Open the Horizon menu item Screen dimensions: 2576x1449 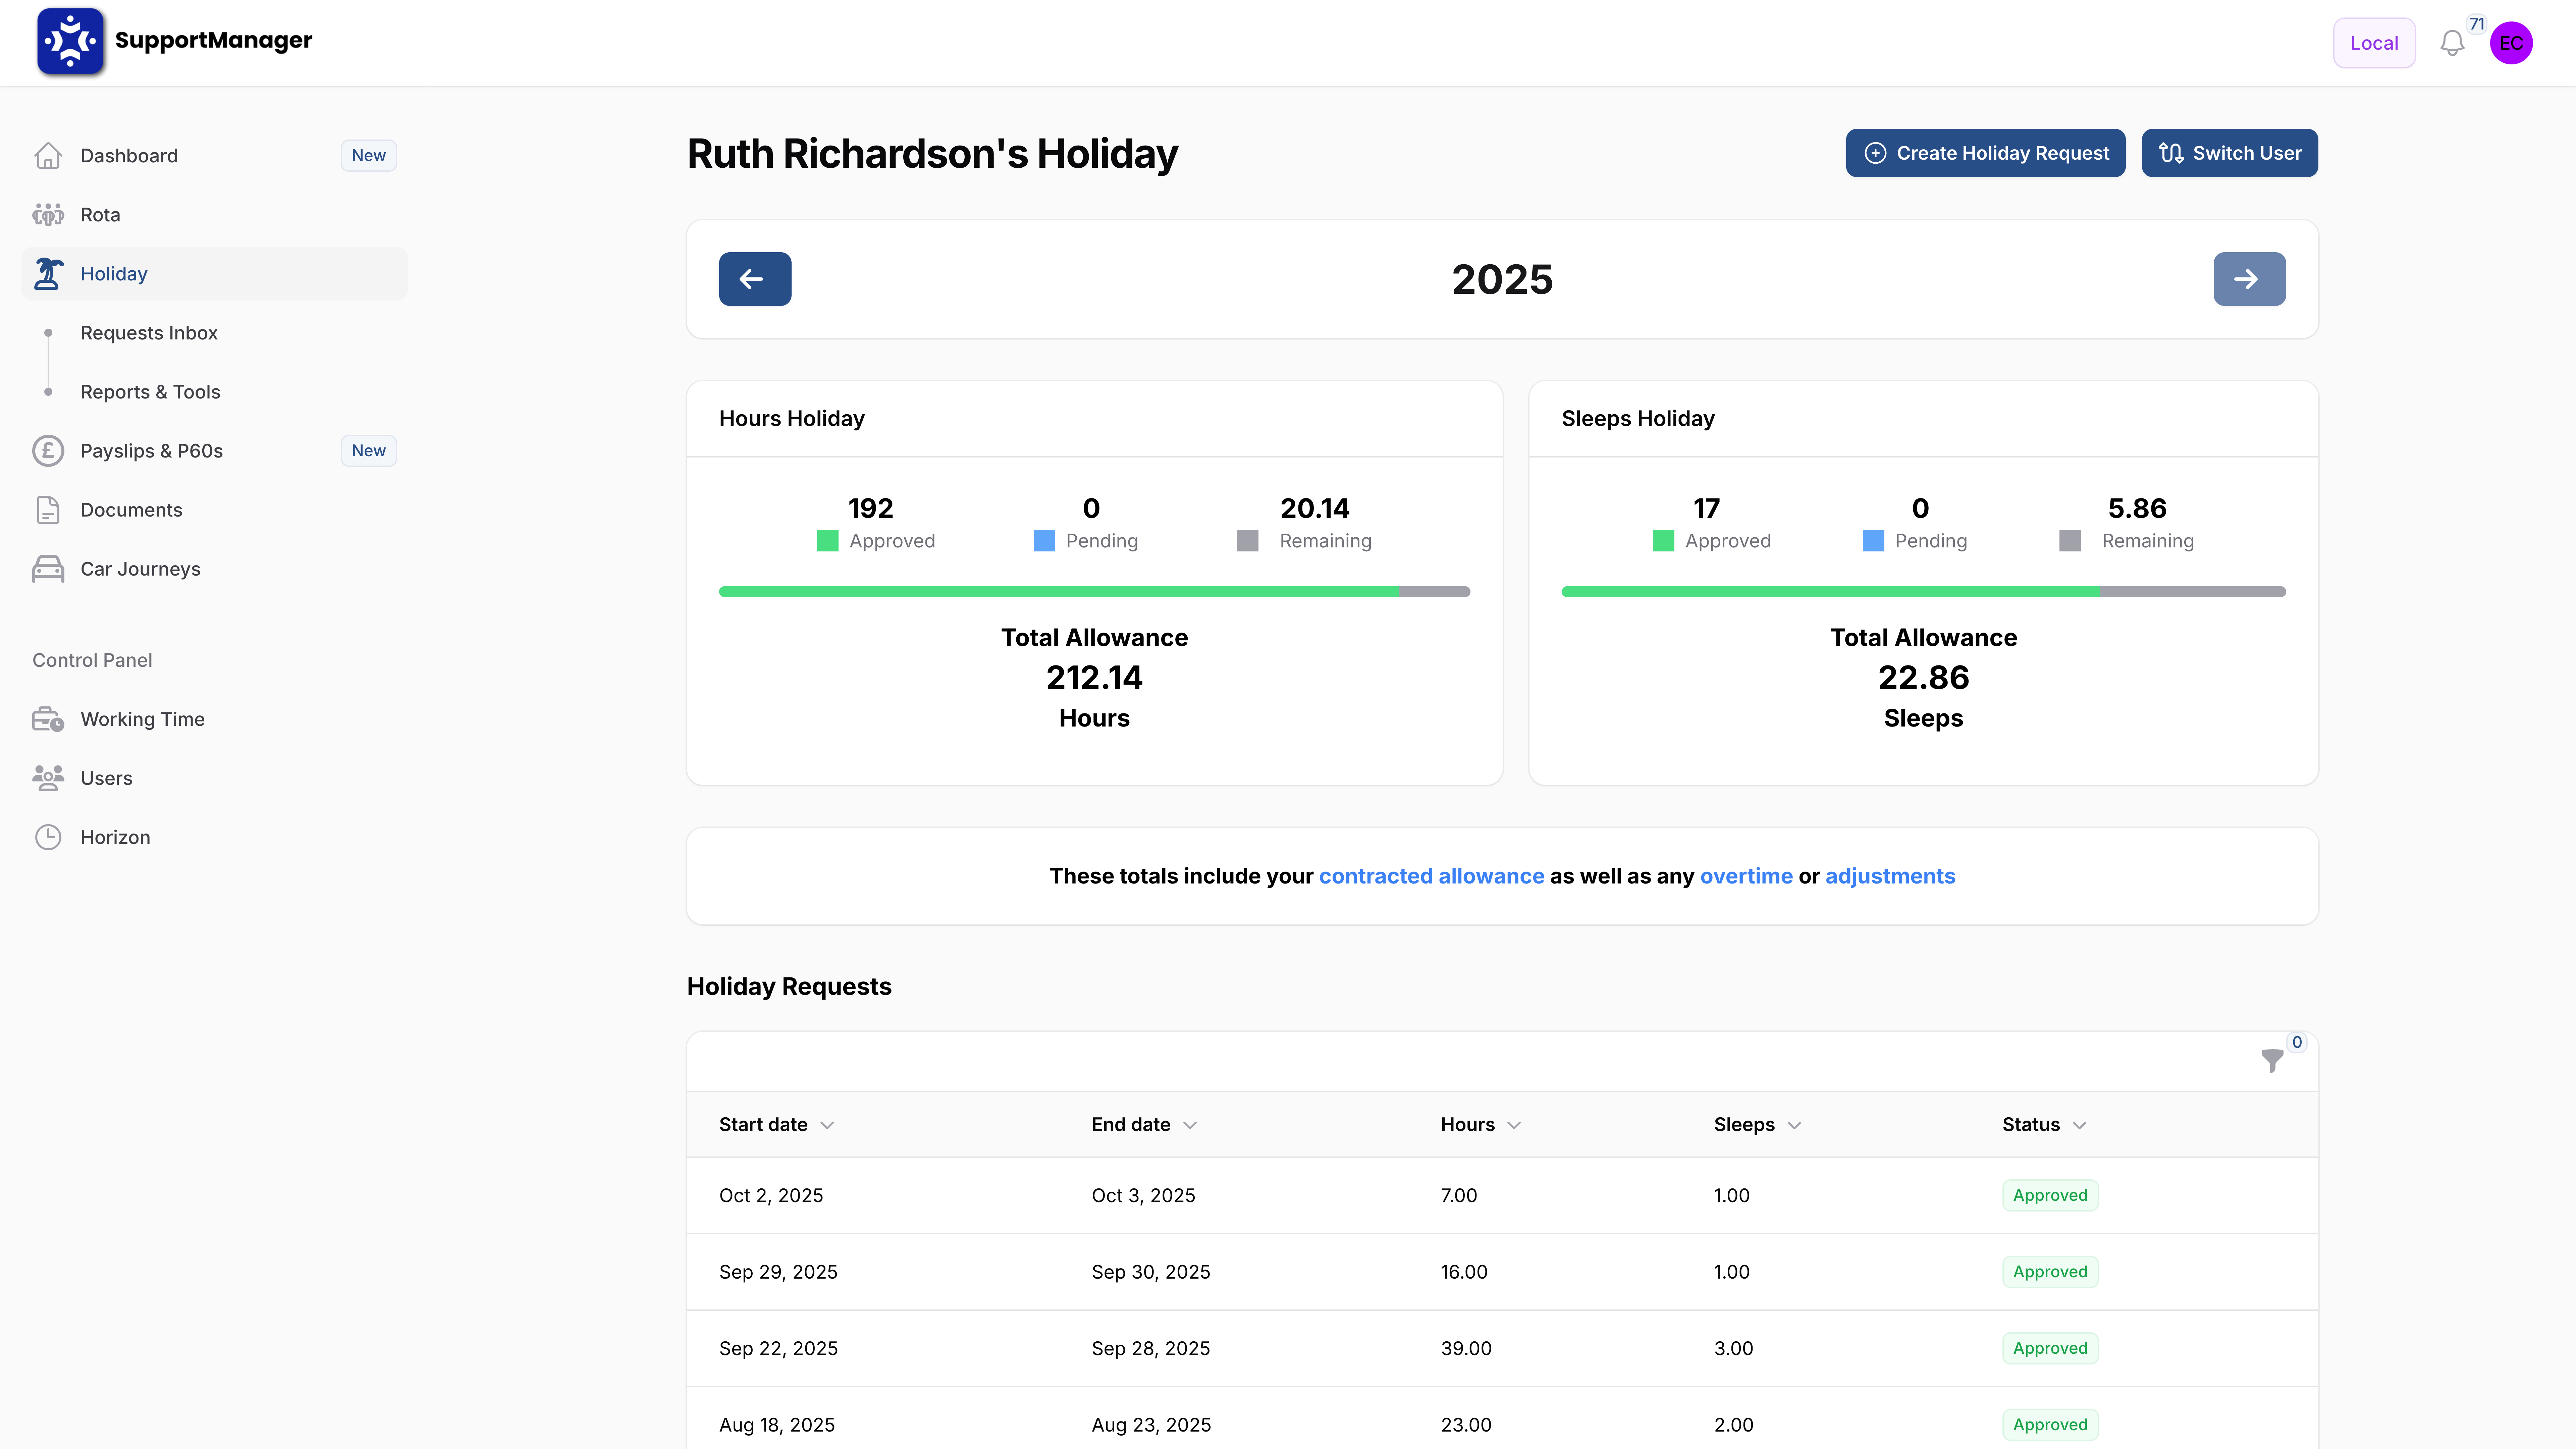[214, 837]
